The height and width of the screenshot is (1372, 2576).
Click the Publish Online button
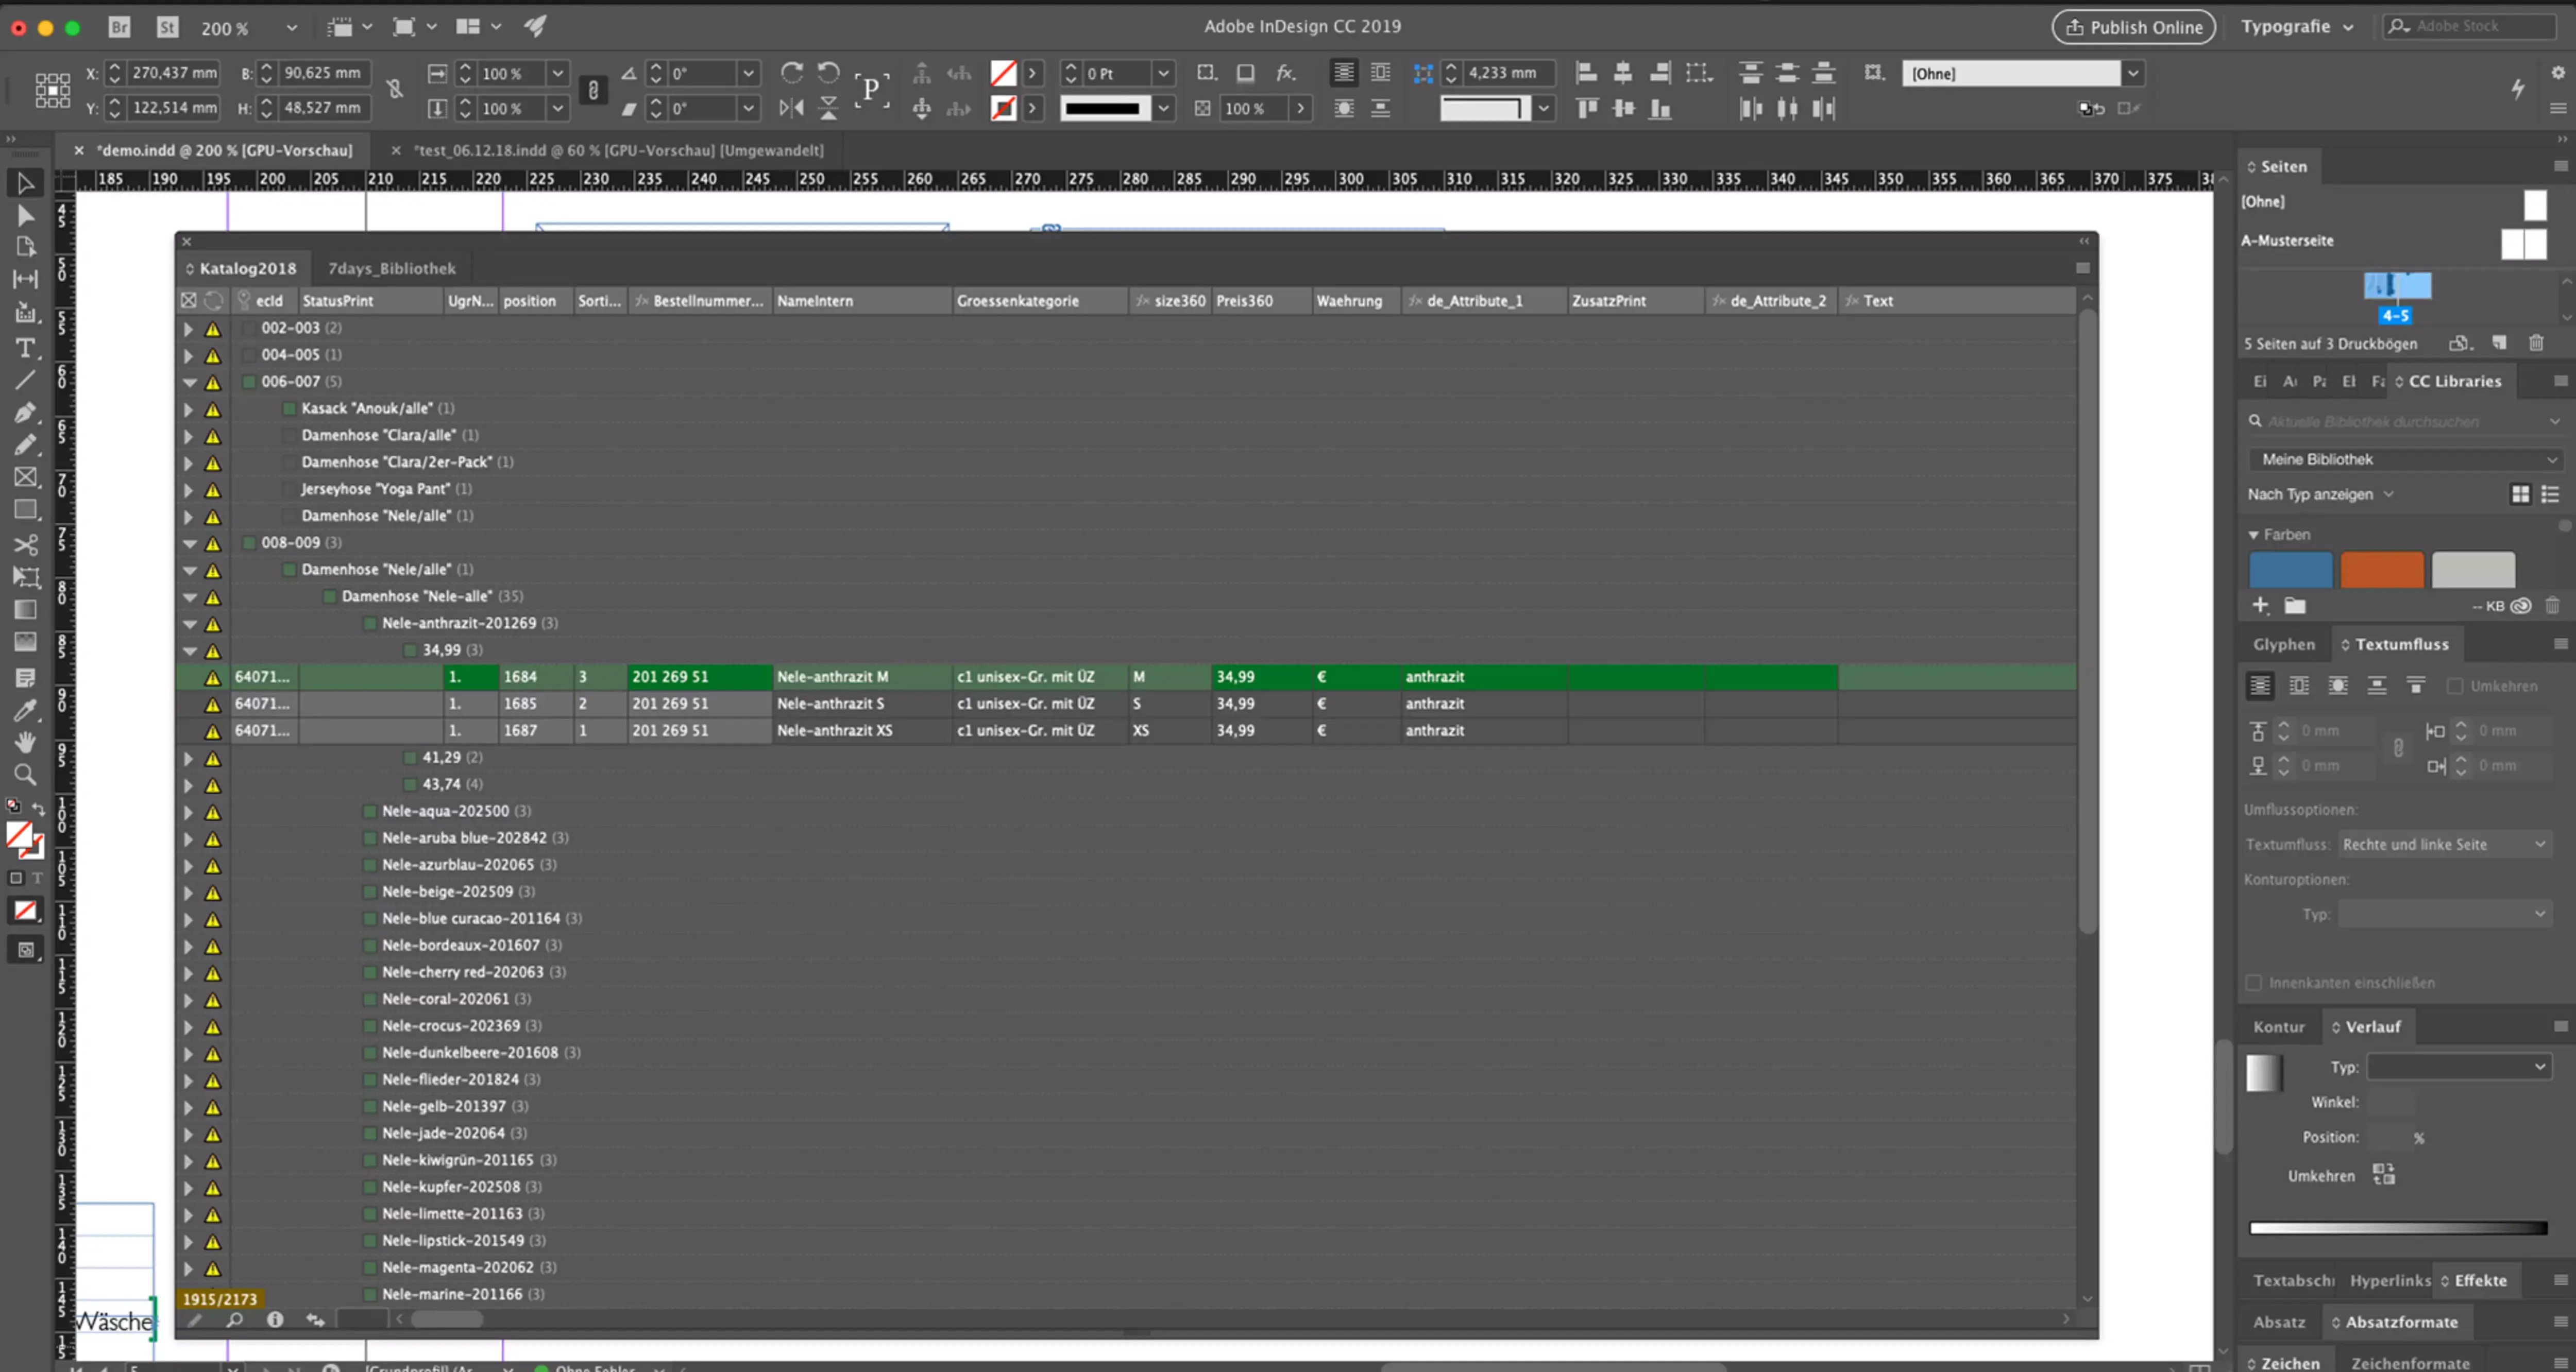point(2134,27)
